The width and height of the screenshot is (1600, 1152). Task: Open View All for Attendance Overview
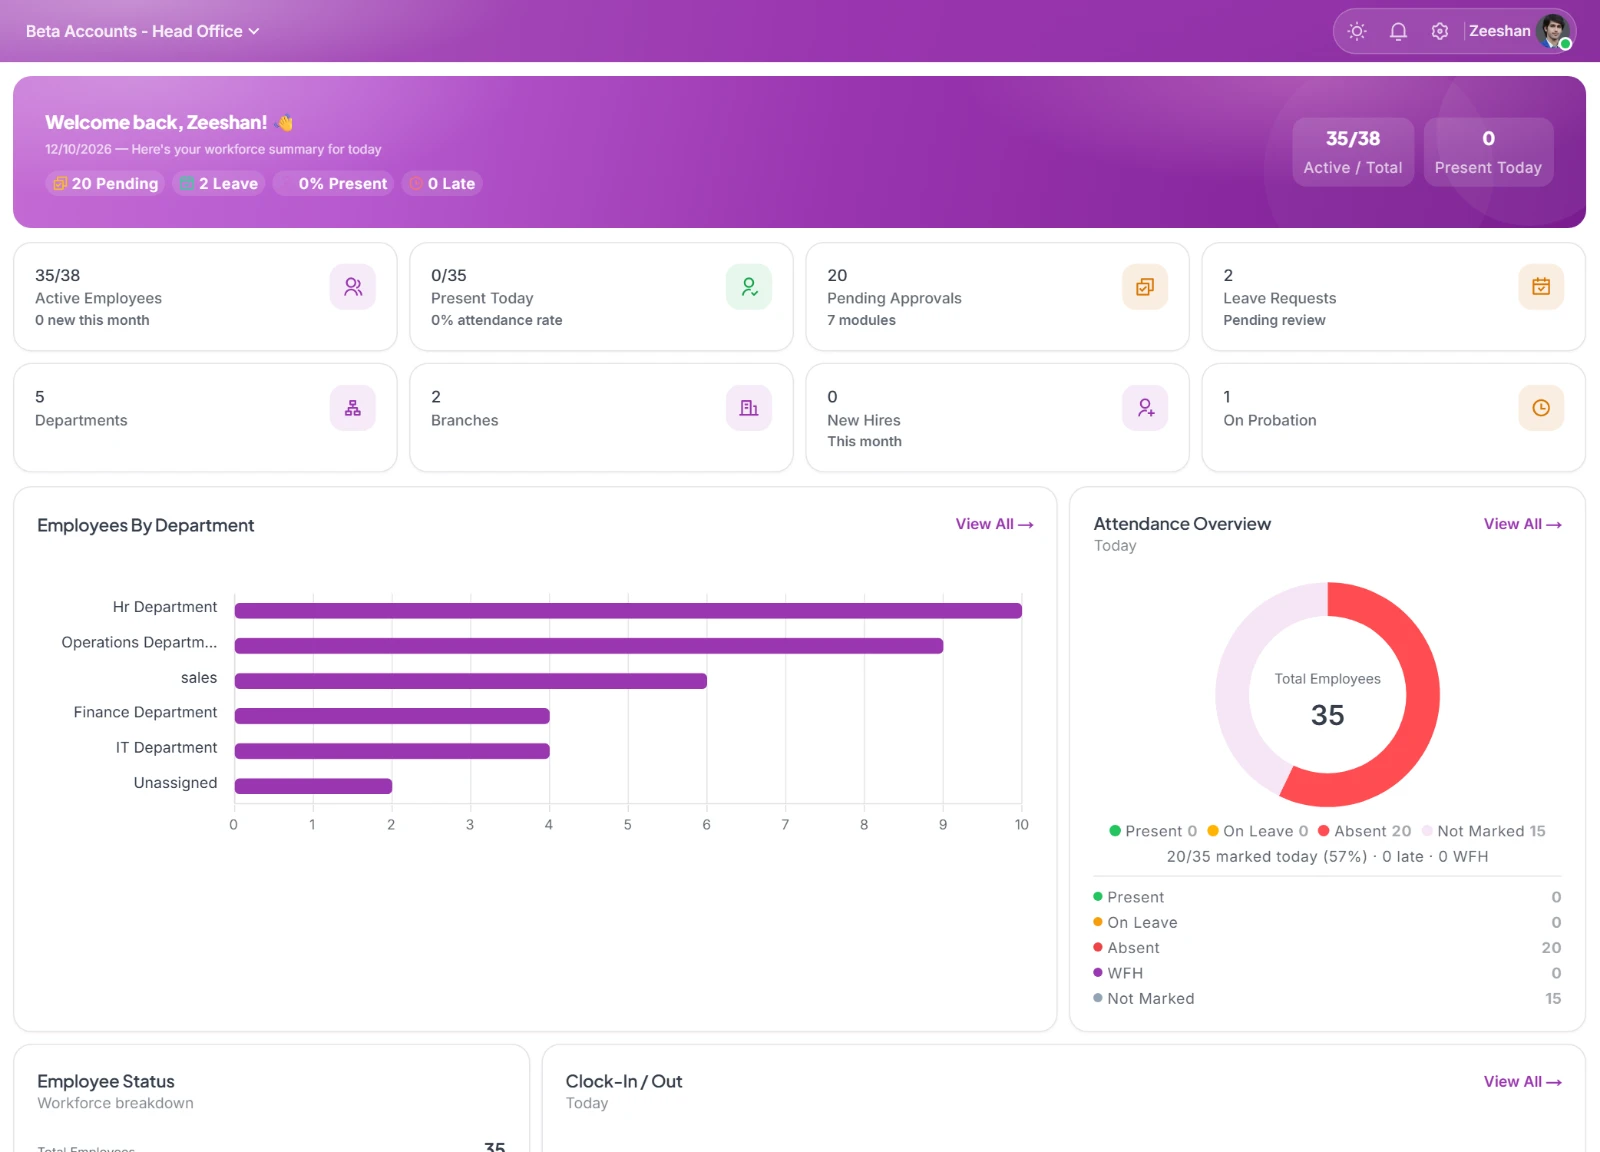coord(1522,524)
